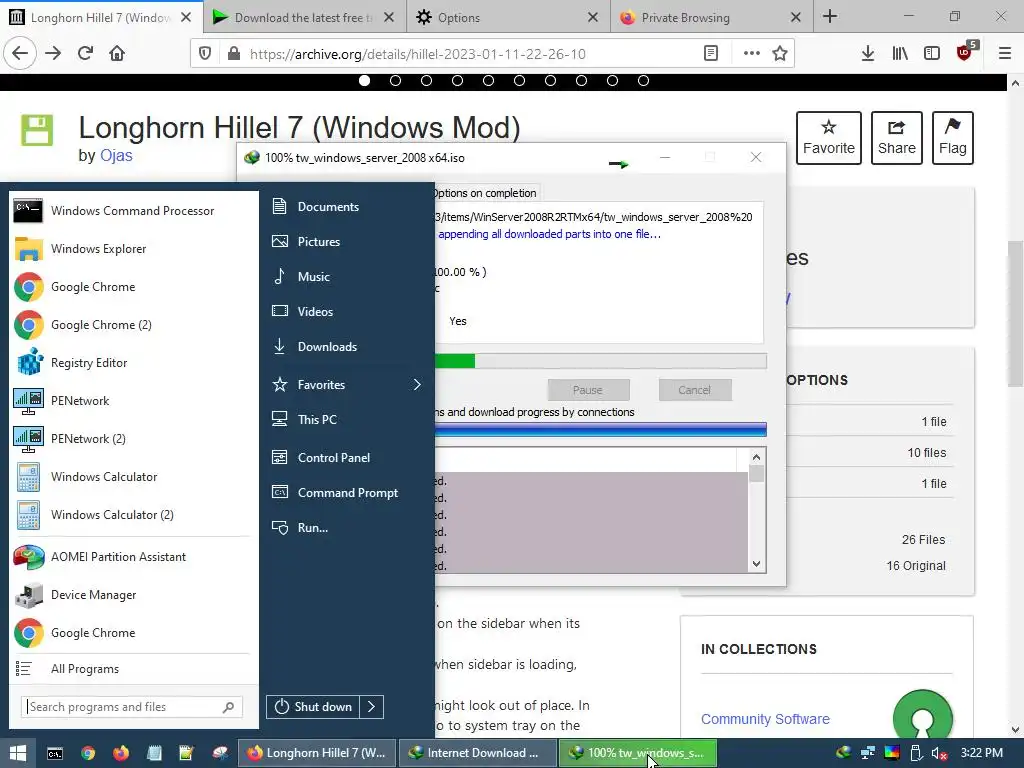The width and height of the screenshot is (1024, 768).
Task: Click the taskbar clock 3:22 PM
Action: coord(982,753)
